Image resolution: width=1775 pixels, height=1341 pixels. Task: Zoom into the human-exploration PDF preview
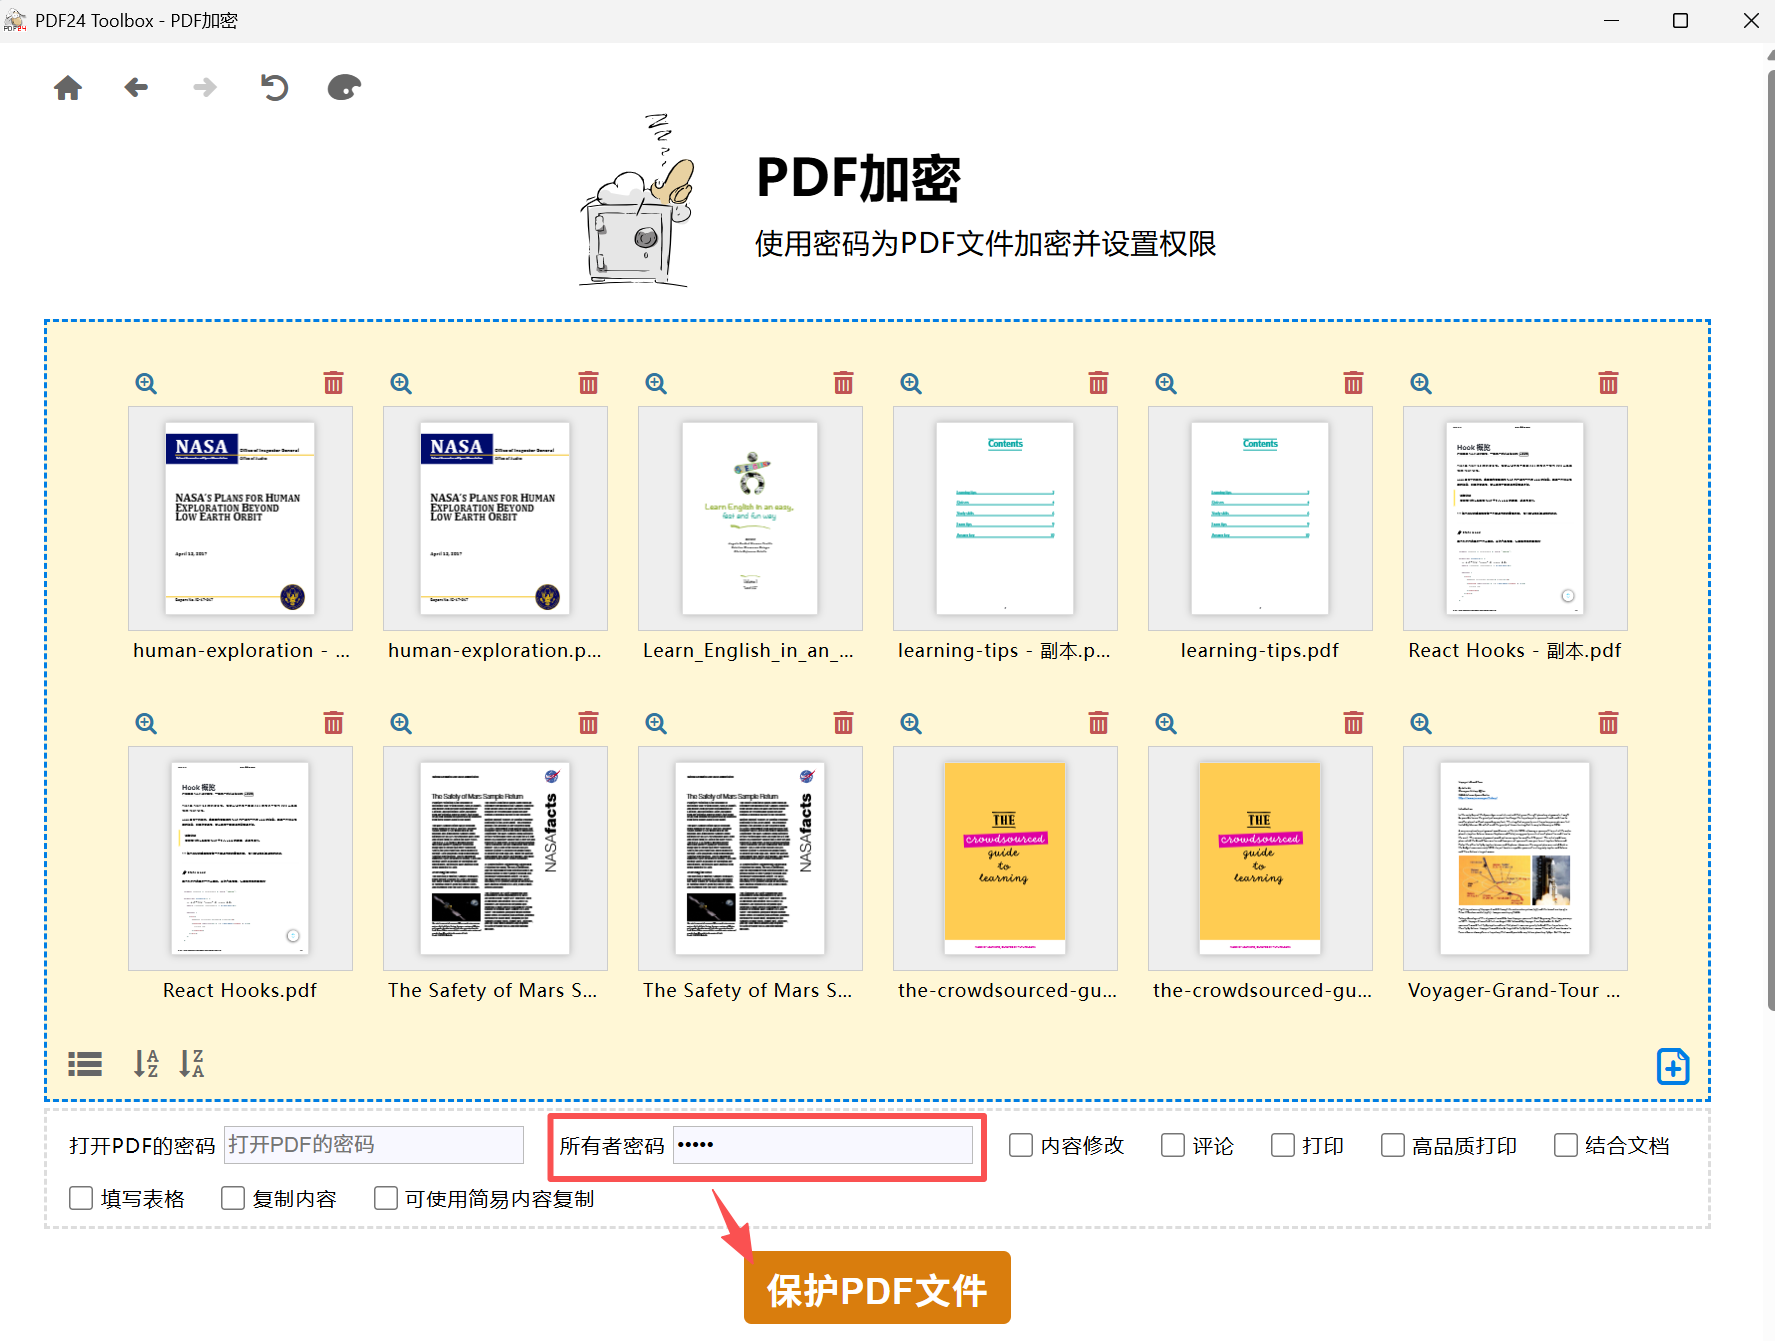point(145,382)
